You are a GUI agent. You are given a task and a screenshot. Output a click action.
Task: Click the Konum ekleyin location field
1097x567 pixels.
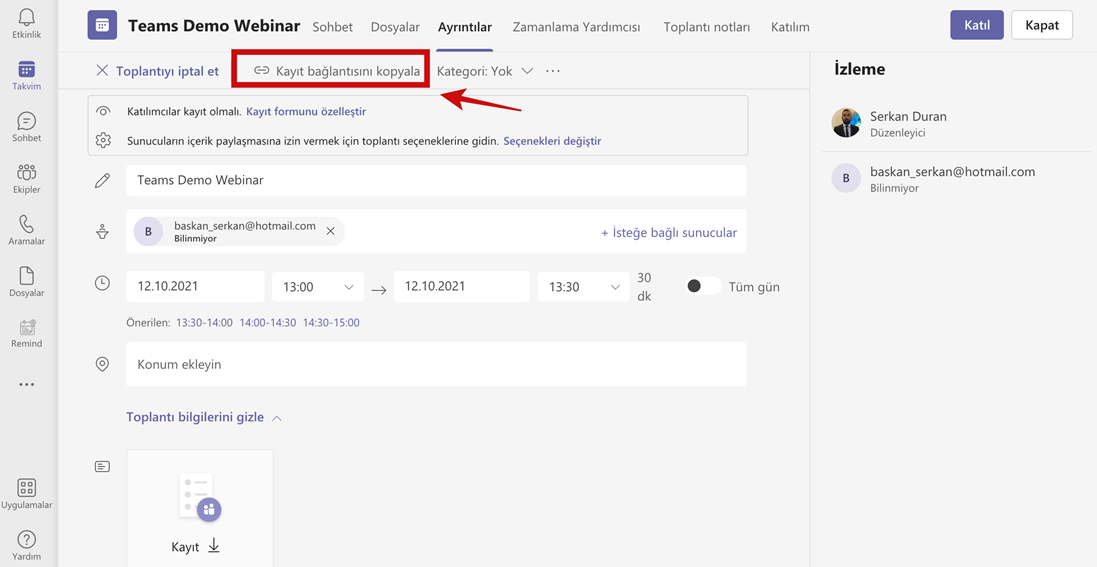436,364
